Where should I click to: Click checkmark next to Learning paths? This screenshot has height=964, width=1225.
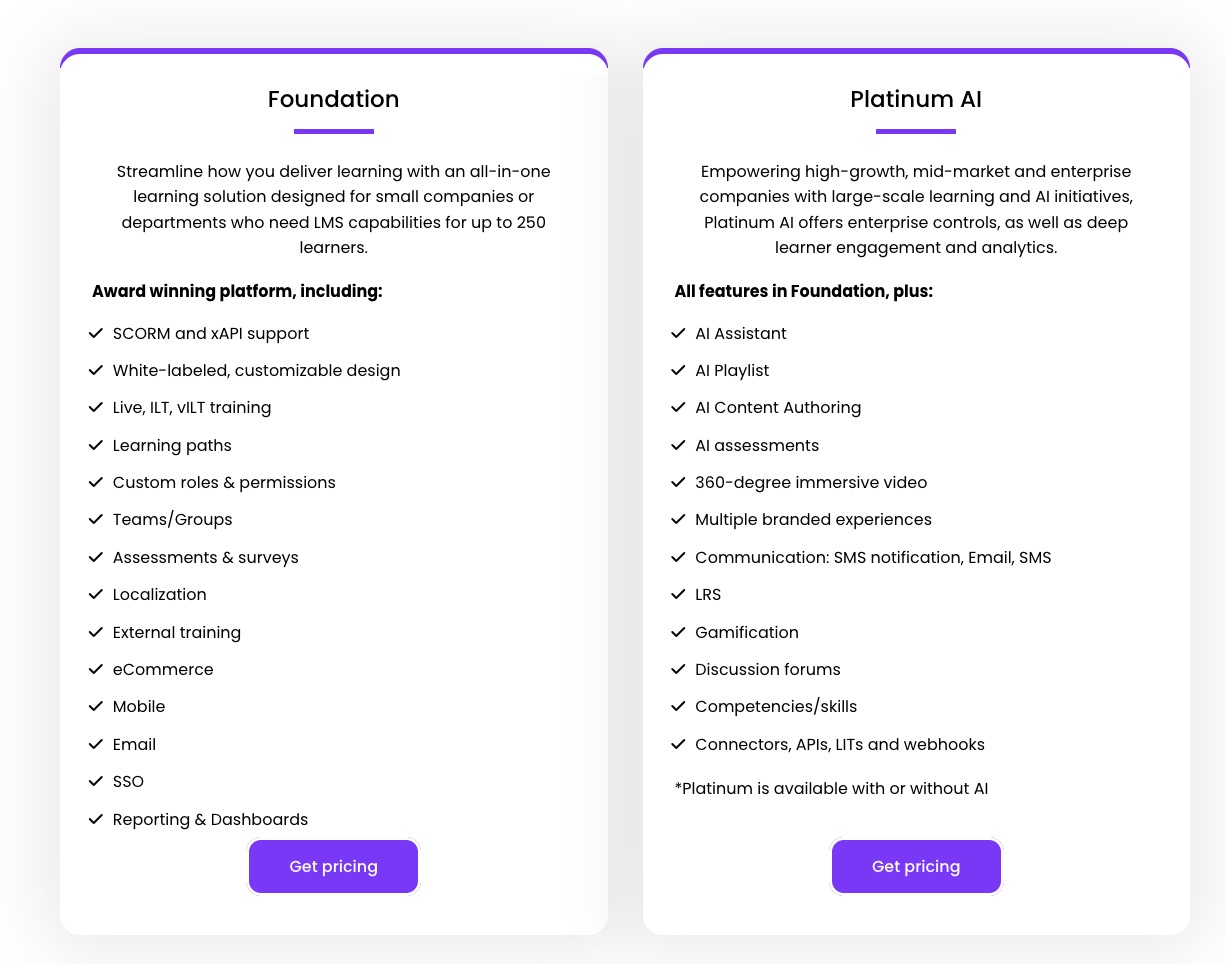[96, 445]
